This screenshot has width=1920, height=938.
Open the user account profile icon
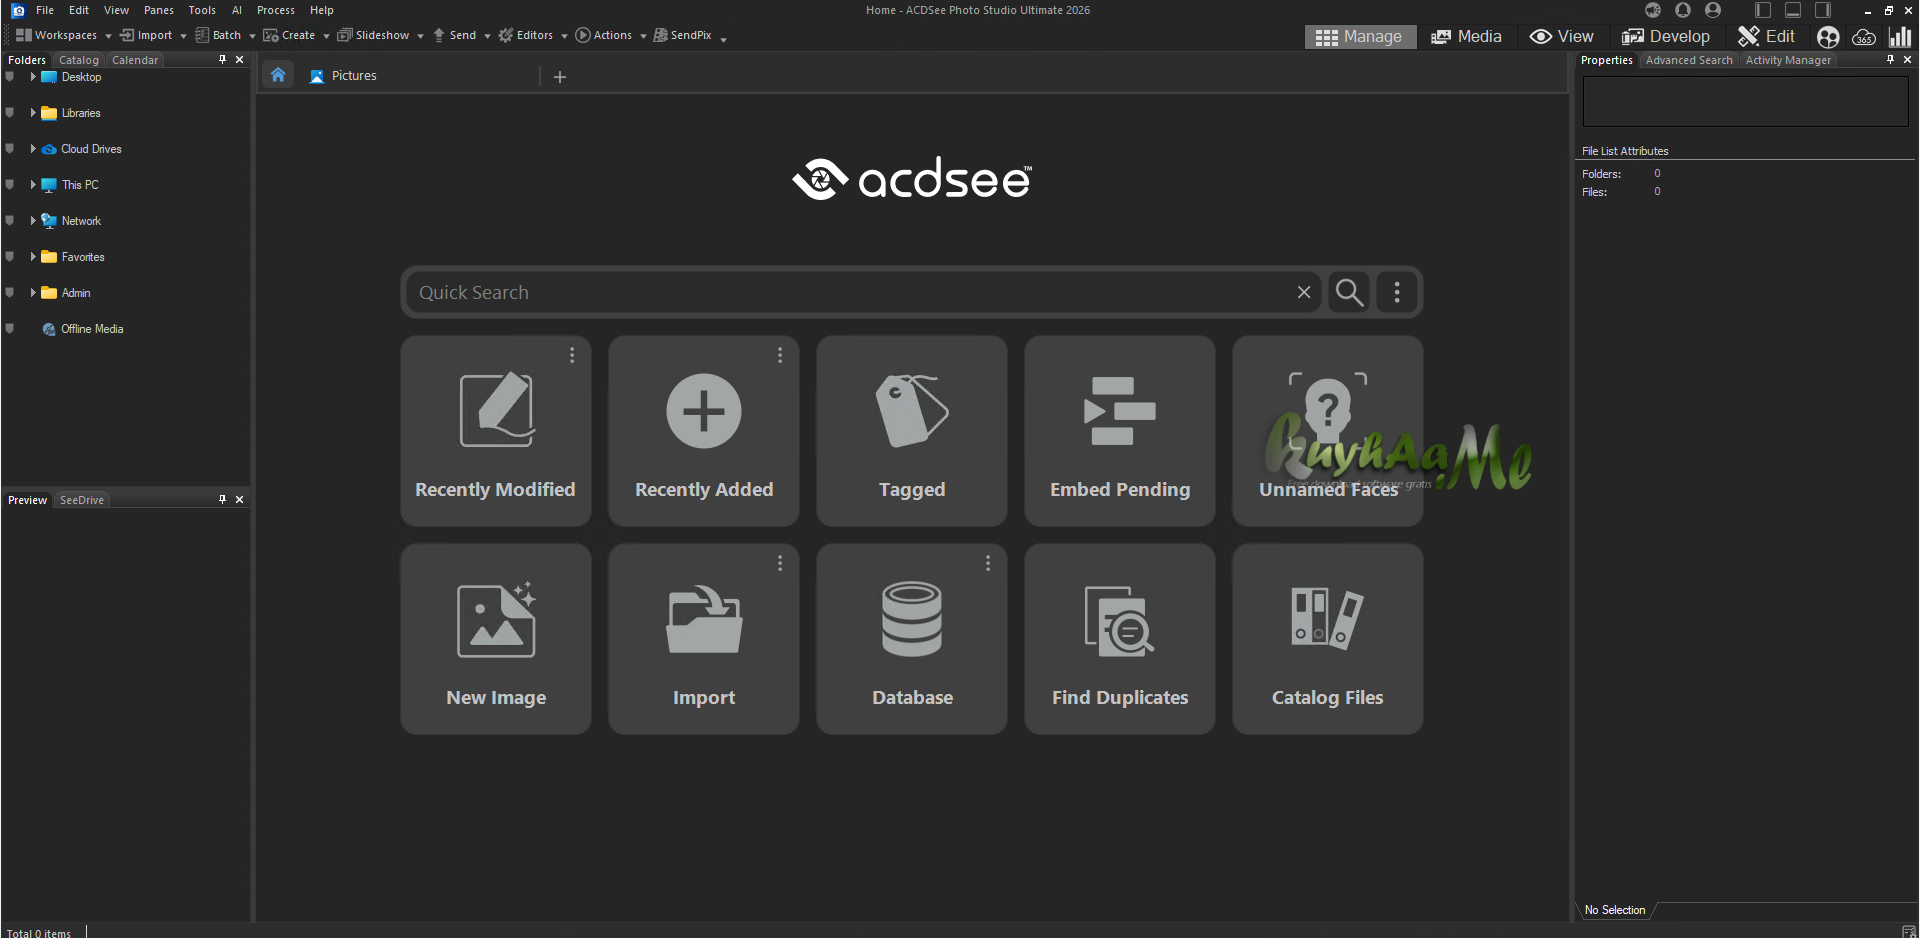pos(1713,10)
